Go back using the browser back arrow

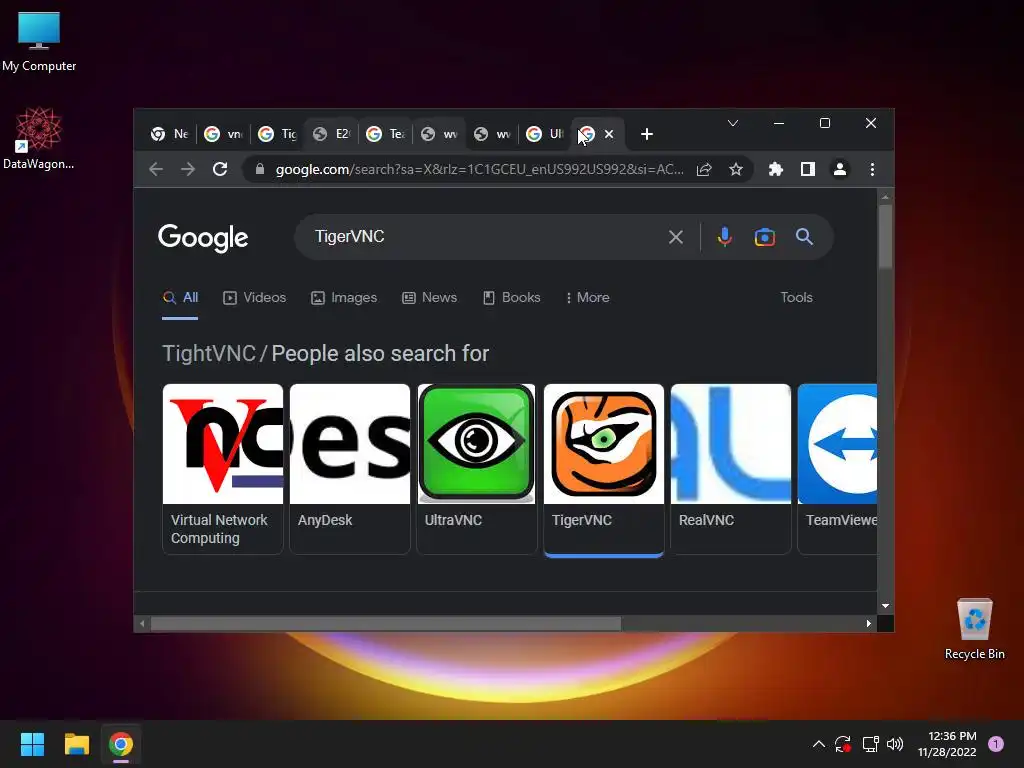pyautogui.click(x=155, y=169)
